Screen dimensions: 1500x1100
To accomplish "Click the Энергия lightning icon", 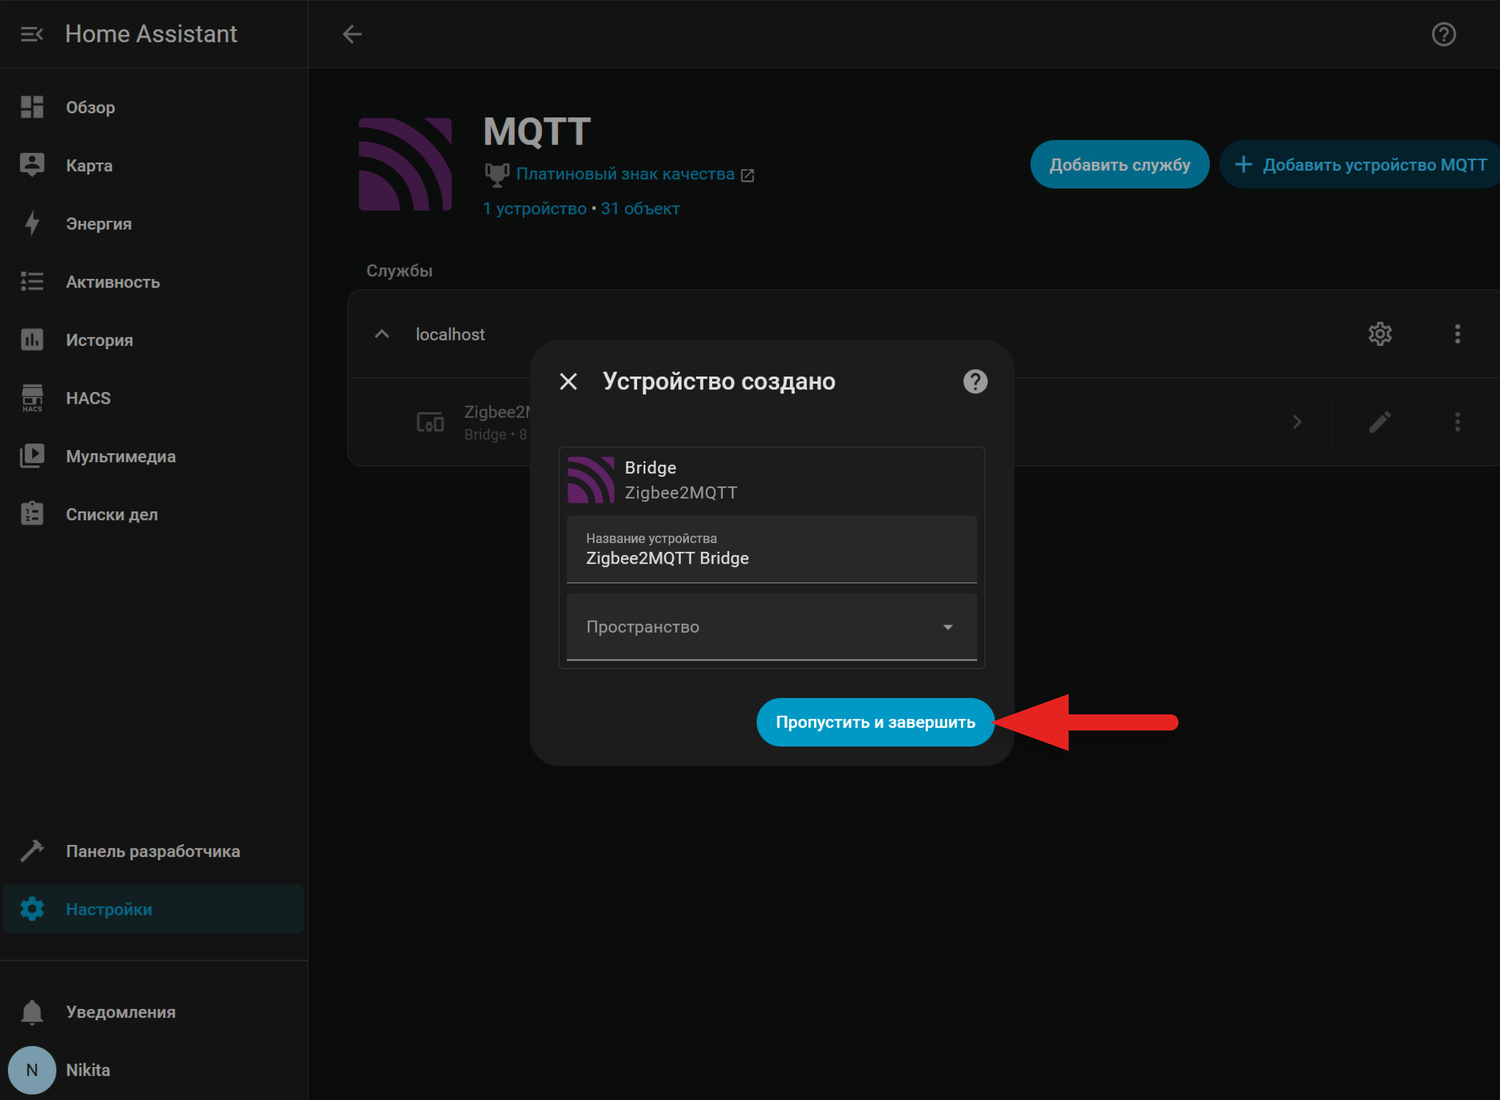I will click(32, 223).
